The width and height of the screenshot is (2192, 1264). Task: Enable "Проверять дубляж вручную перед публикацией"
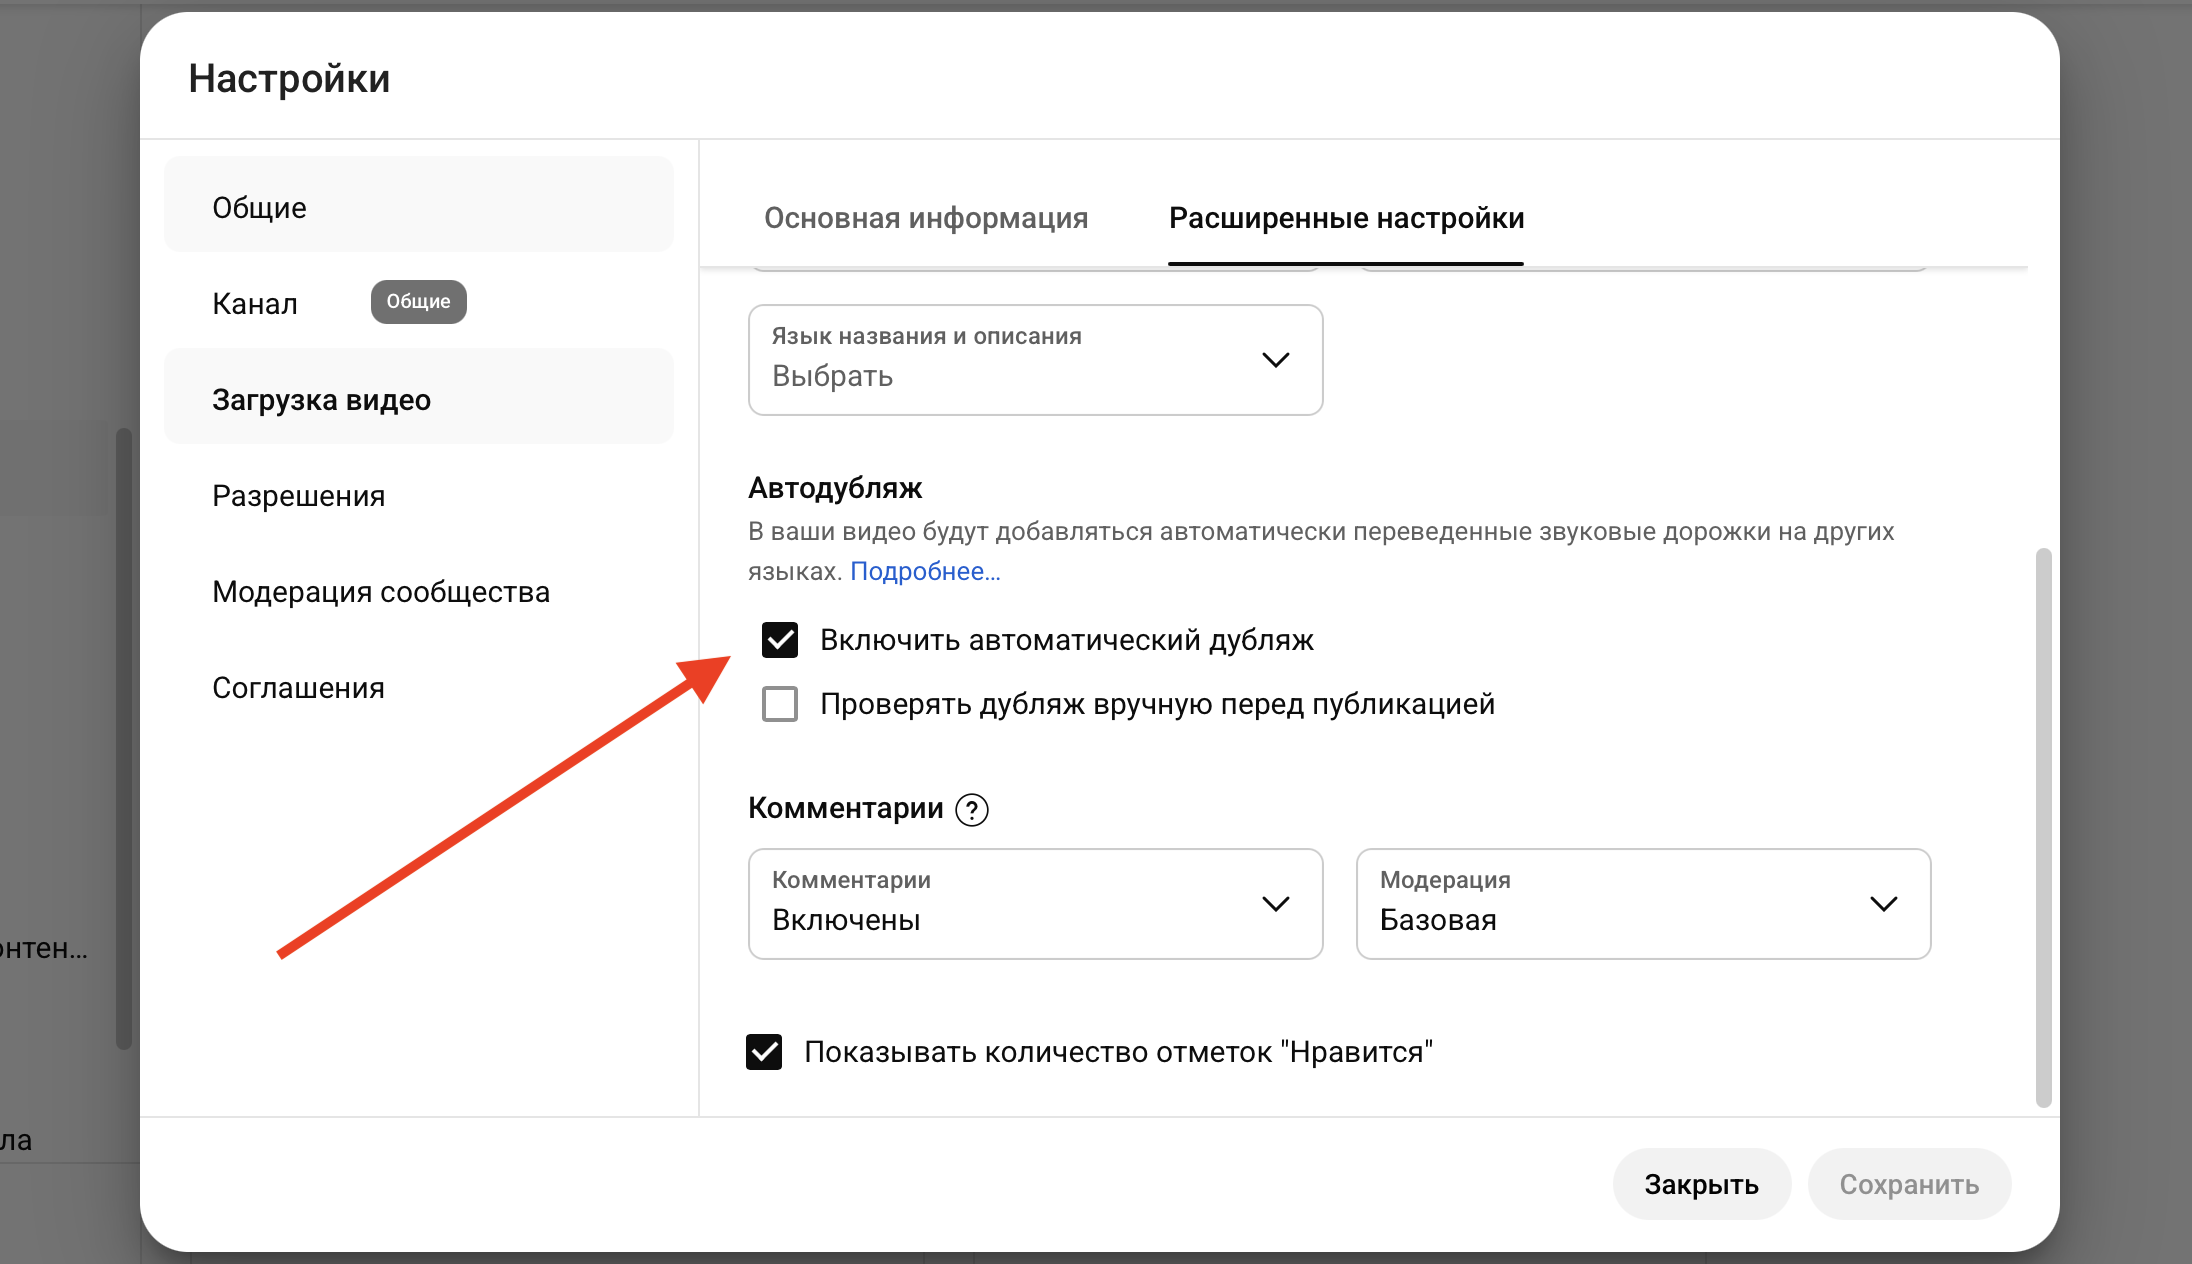tap(779, 703)
